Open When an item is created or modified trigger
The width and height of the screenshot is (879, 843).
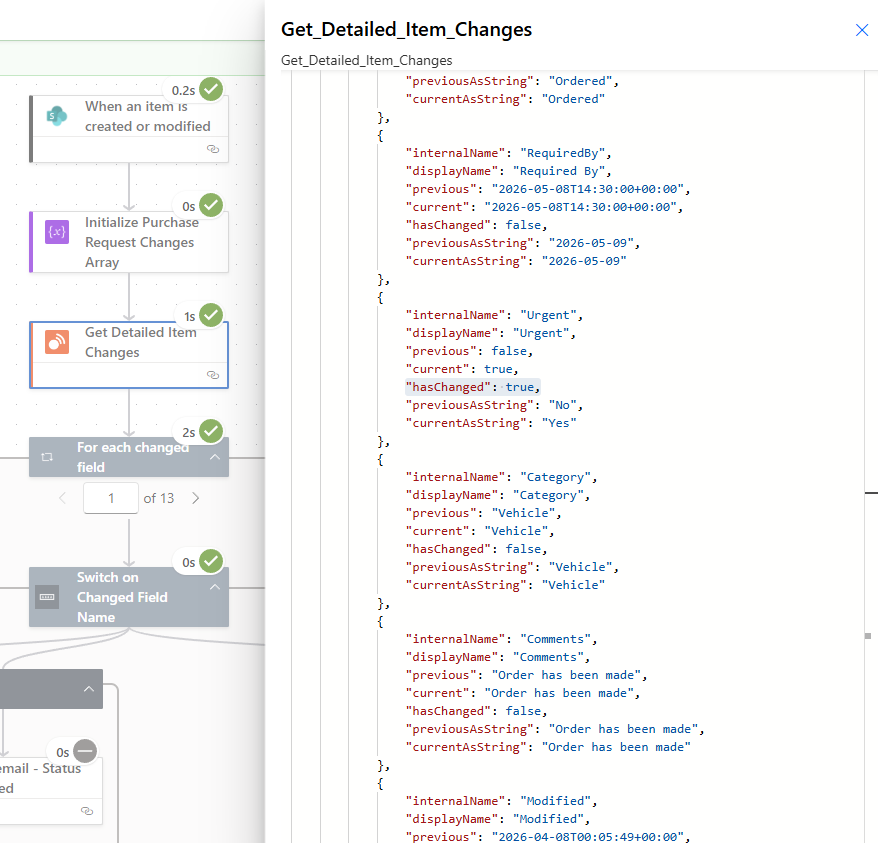(129, 129)
